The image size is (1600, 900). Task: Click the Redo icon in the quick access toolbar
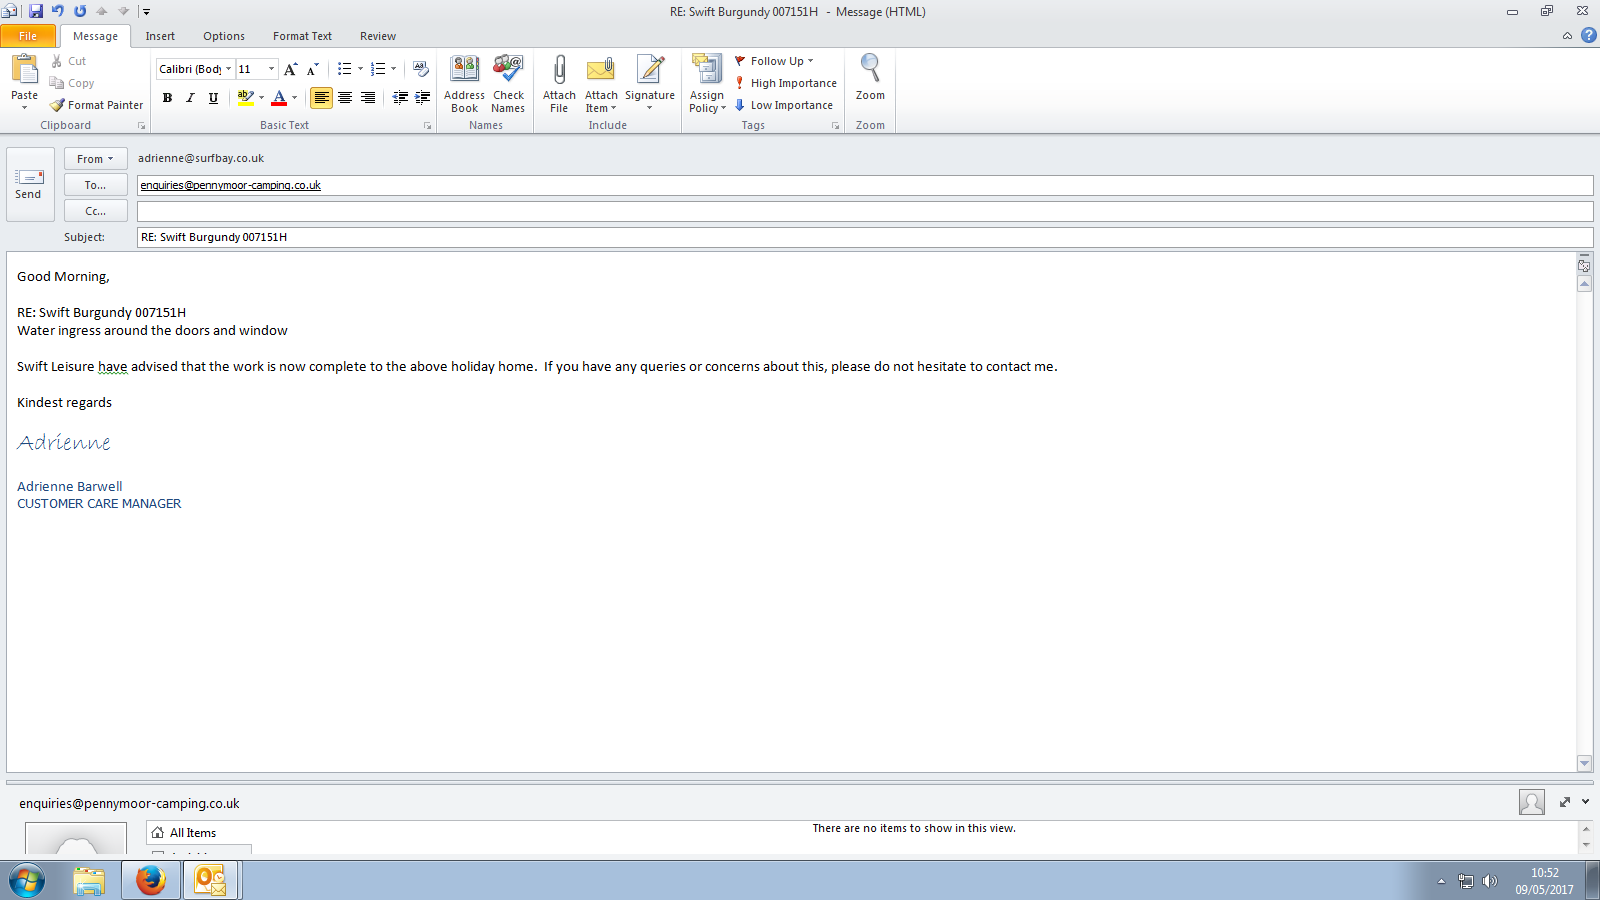pyautogui.click(x=80, y=11)
